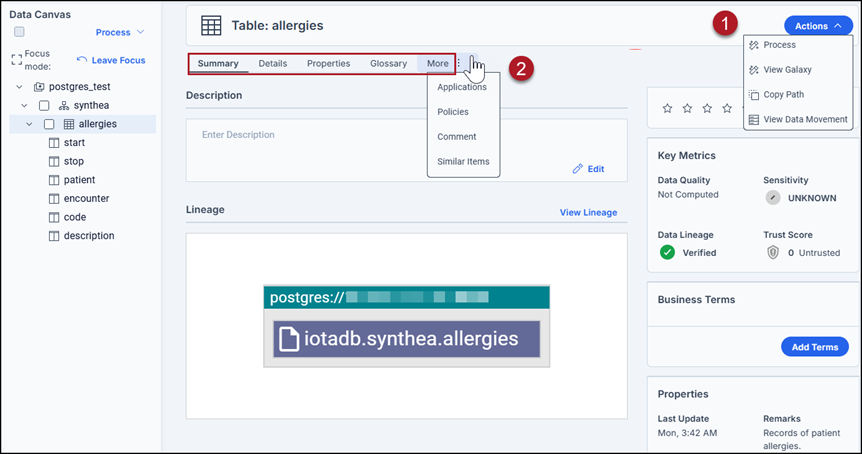
Task: Click the Trust Score shield icon
Action: pos(773,252)
